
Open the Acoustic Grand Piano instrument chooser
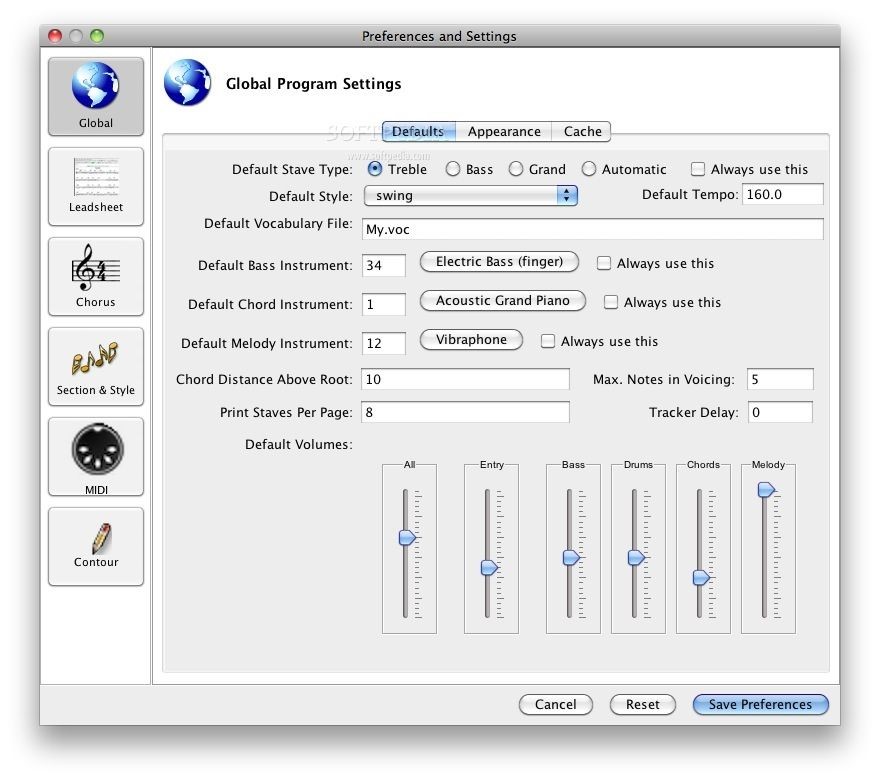point(502,300)
